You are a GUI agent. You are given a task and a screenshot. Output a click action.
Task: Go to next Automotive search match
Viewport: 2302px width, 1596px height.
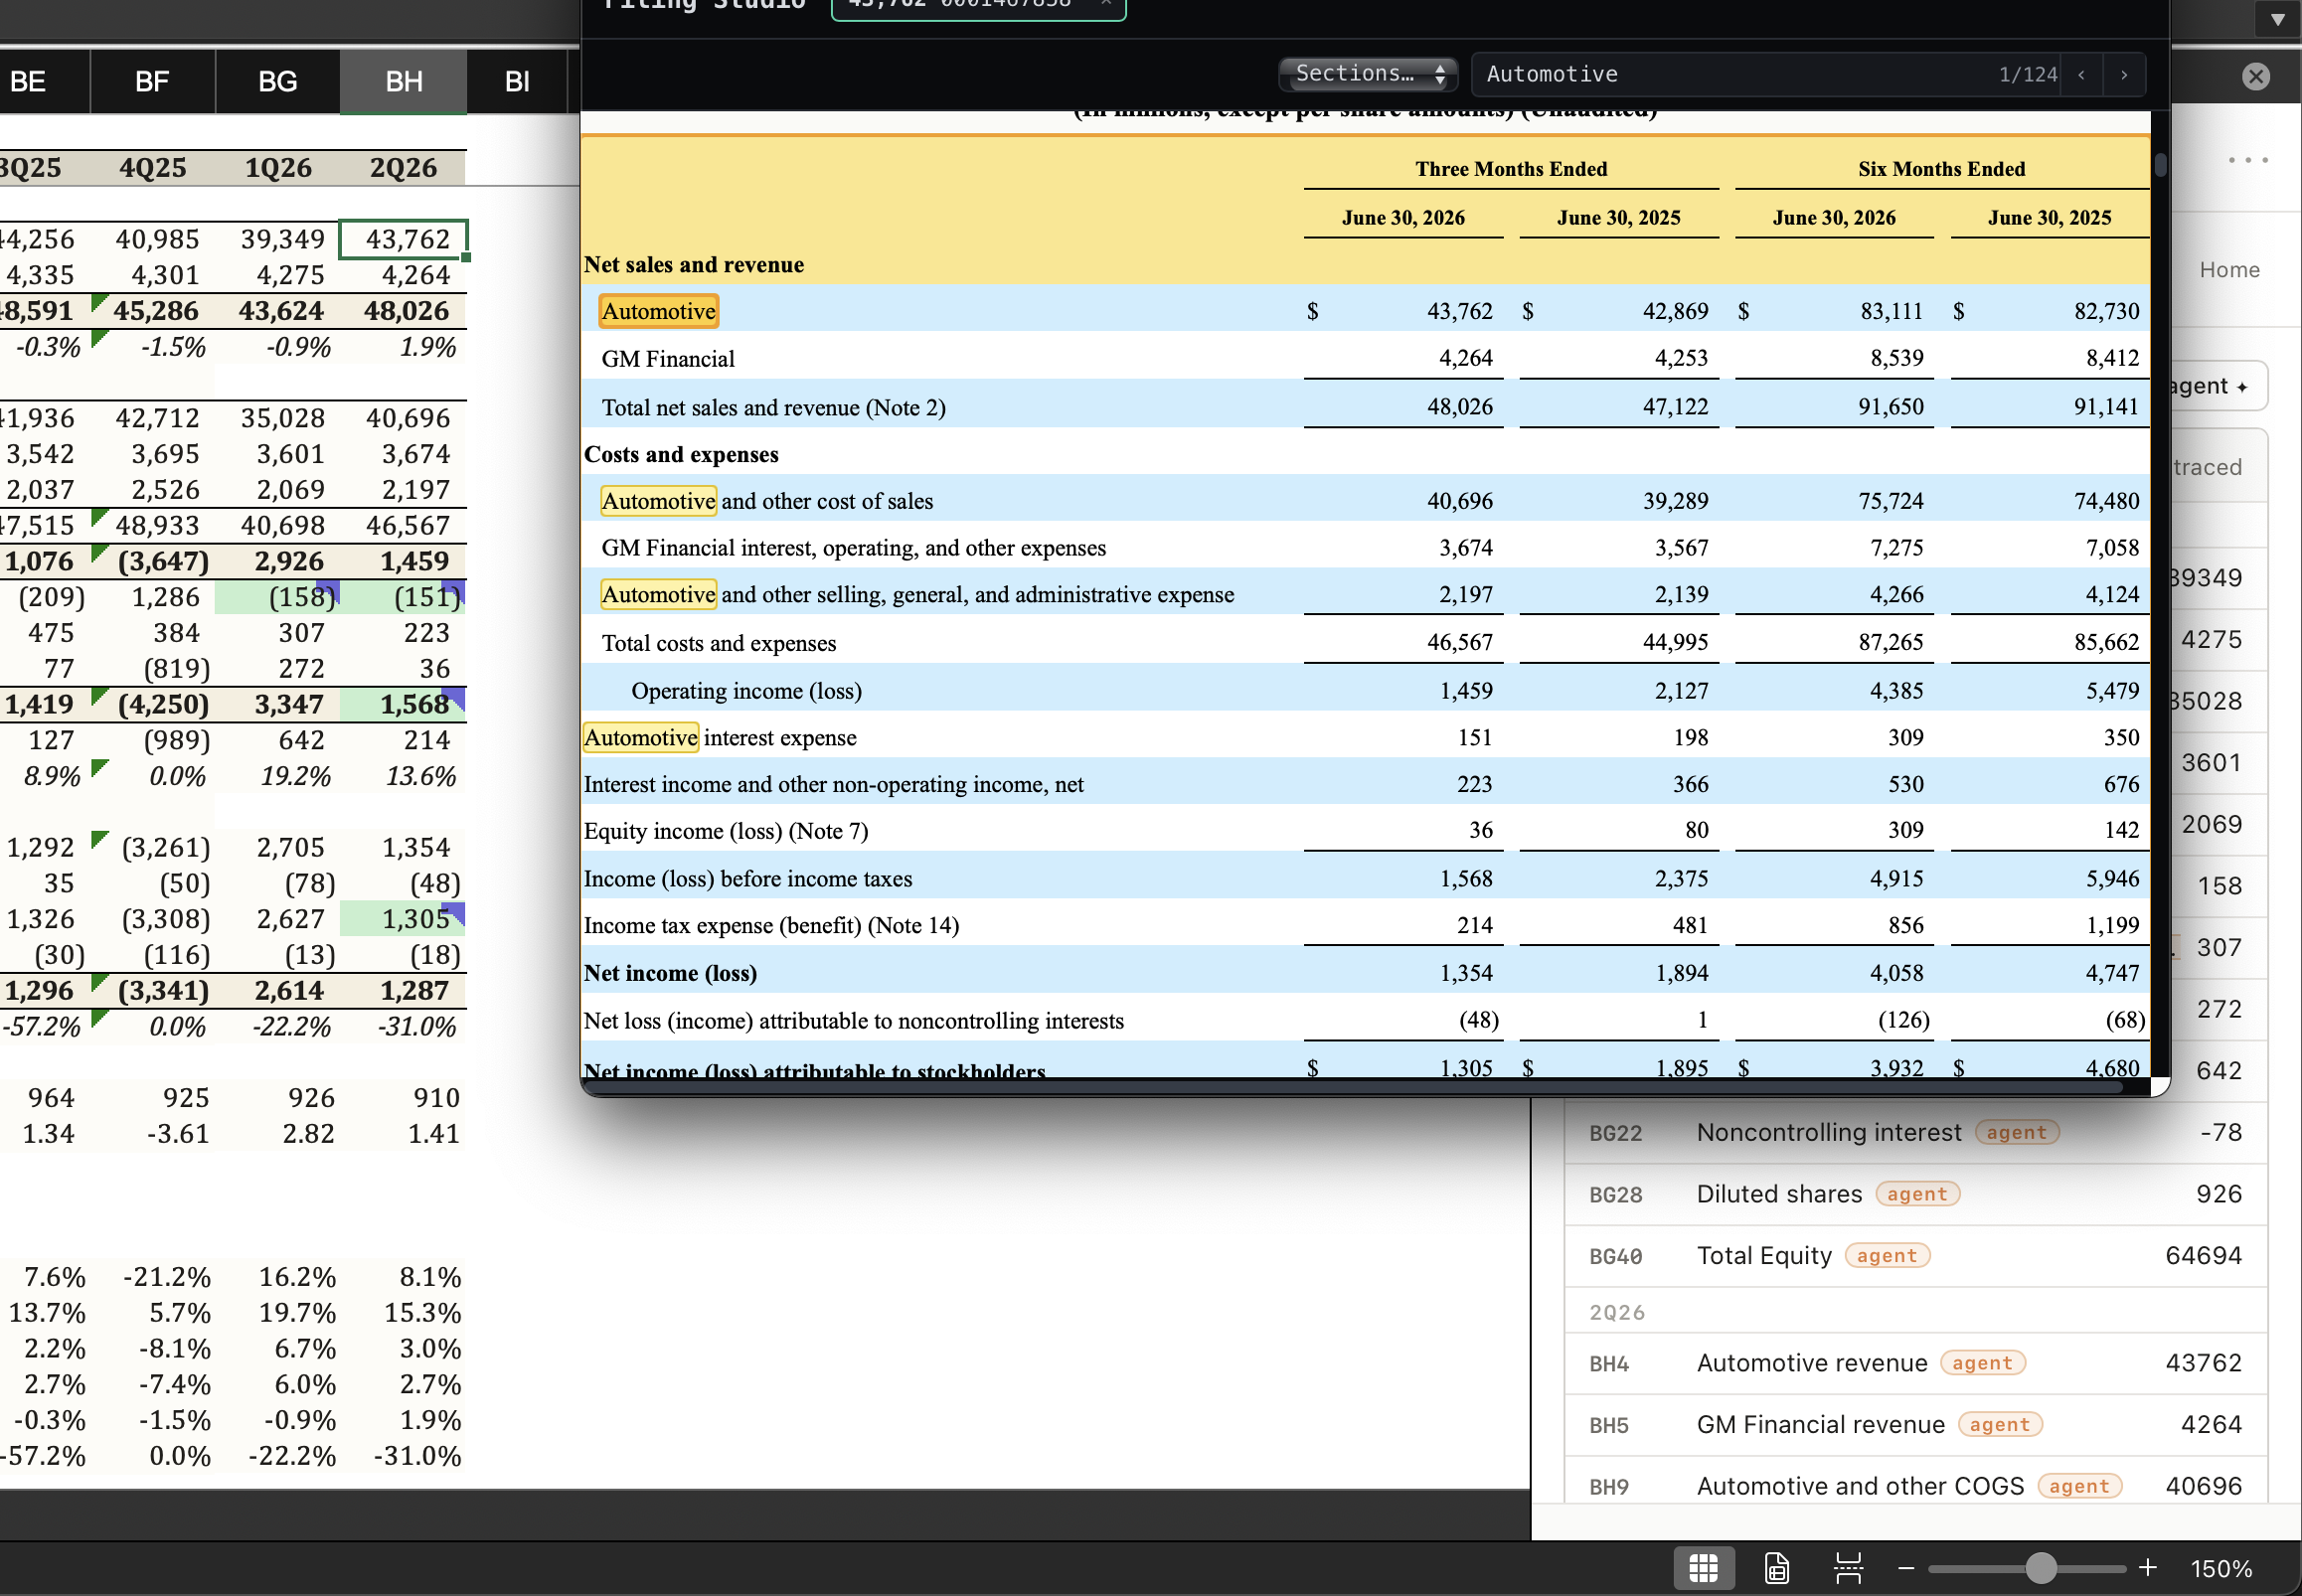[x=2124, y=75]
